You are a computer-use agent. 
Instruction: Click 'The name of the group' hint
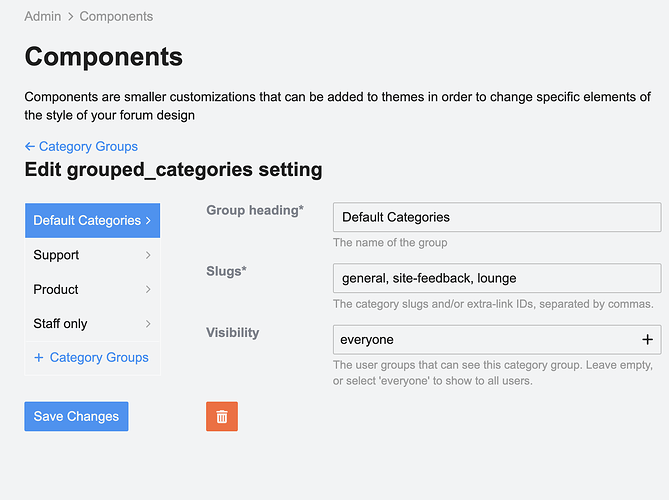point(390,243)
